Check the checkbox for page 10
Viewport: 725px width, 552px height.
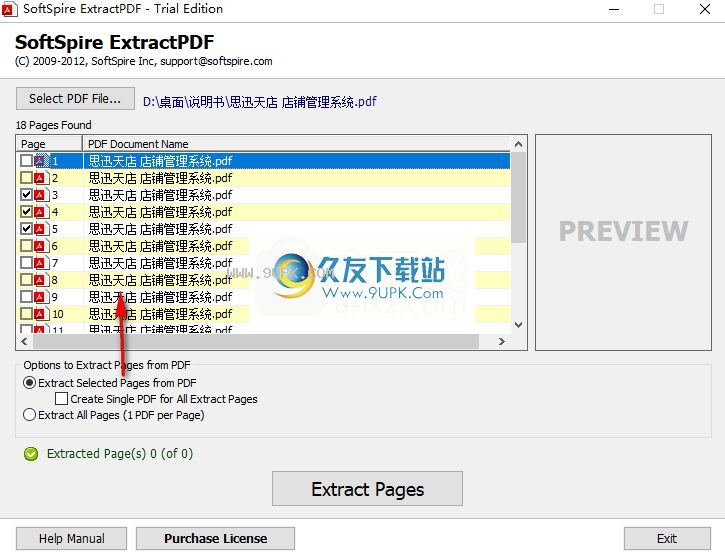[x=26, y=314]
